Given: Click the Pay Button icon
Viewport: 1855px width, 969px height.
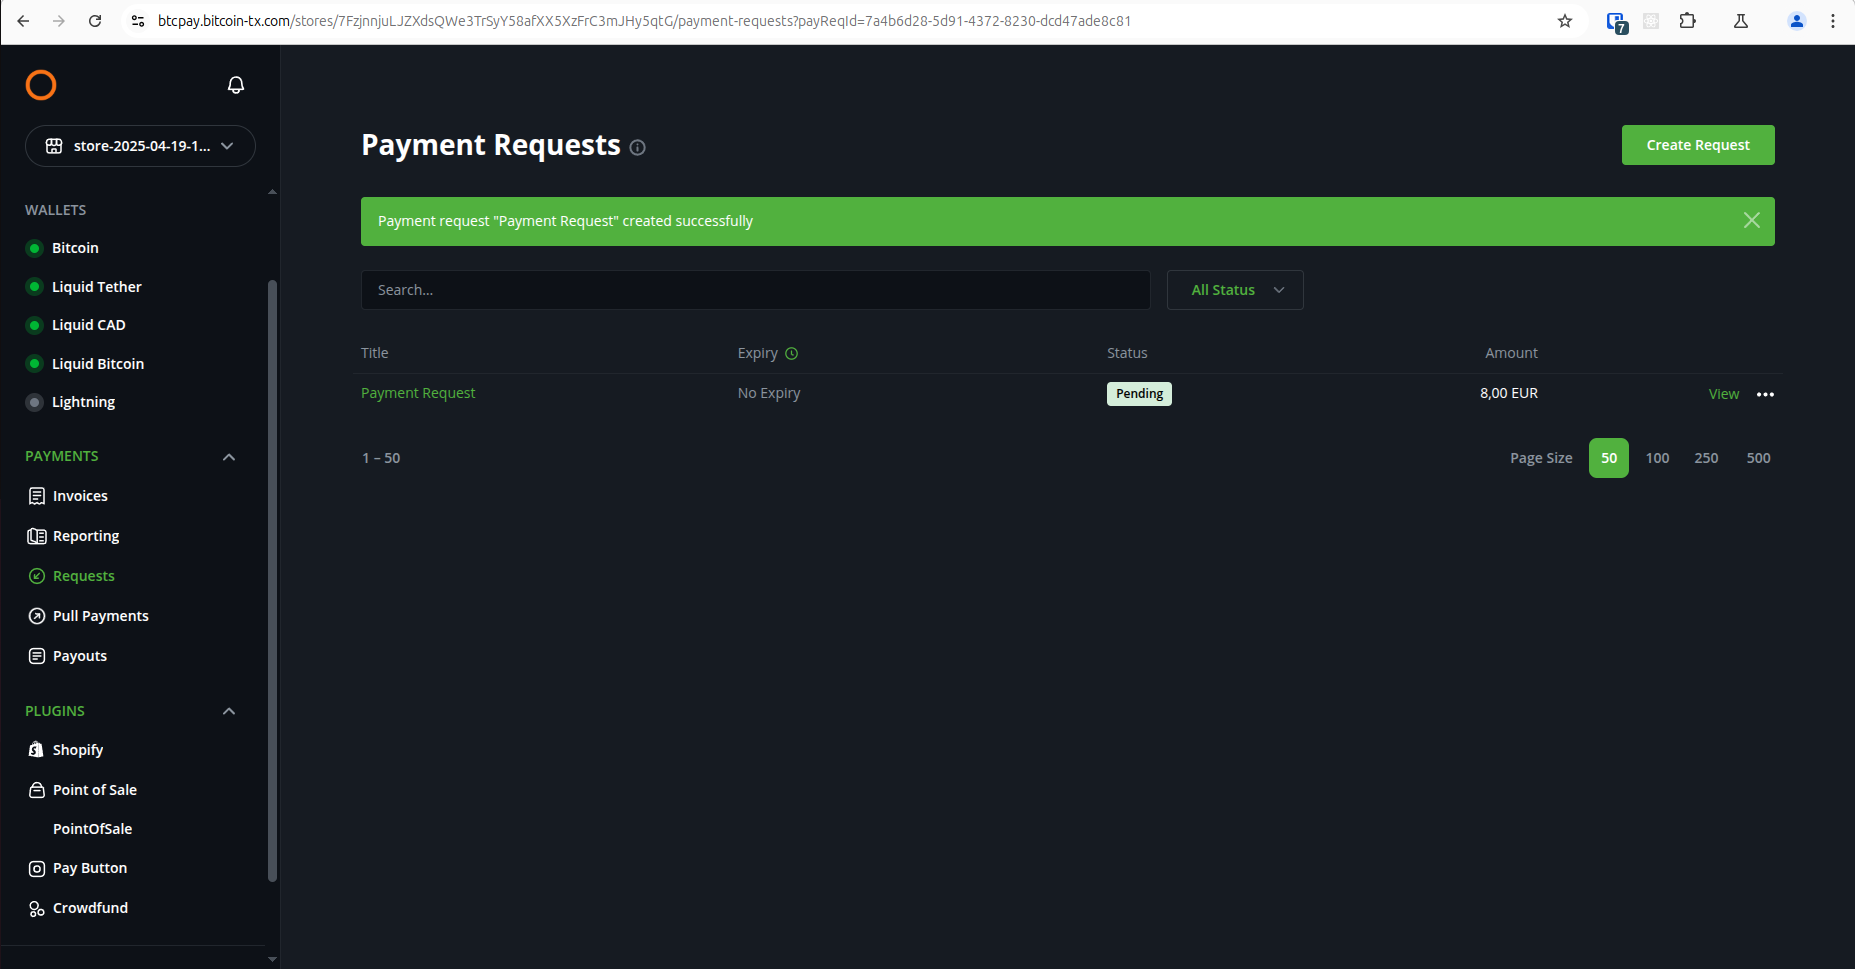Looking at the screenshot, I should [37, 869].
